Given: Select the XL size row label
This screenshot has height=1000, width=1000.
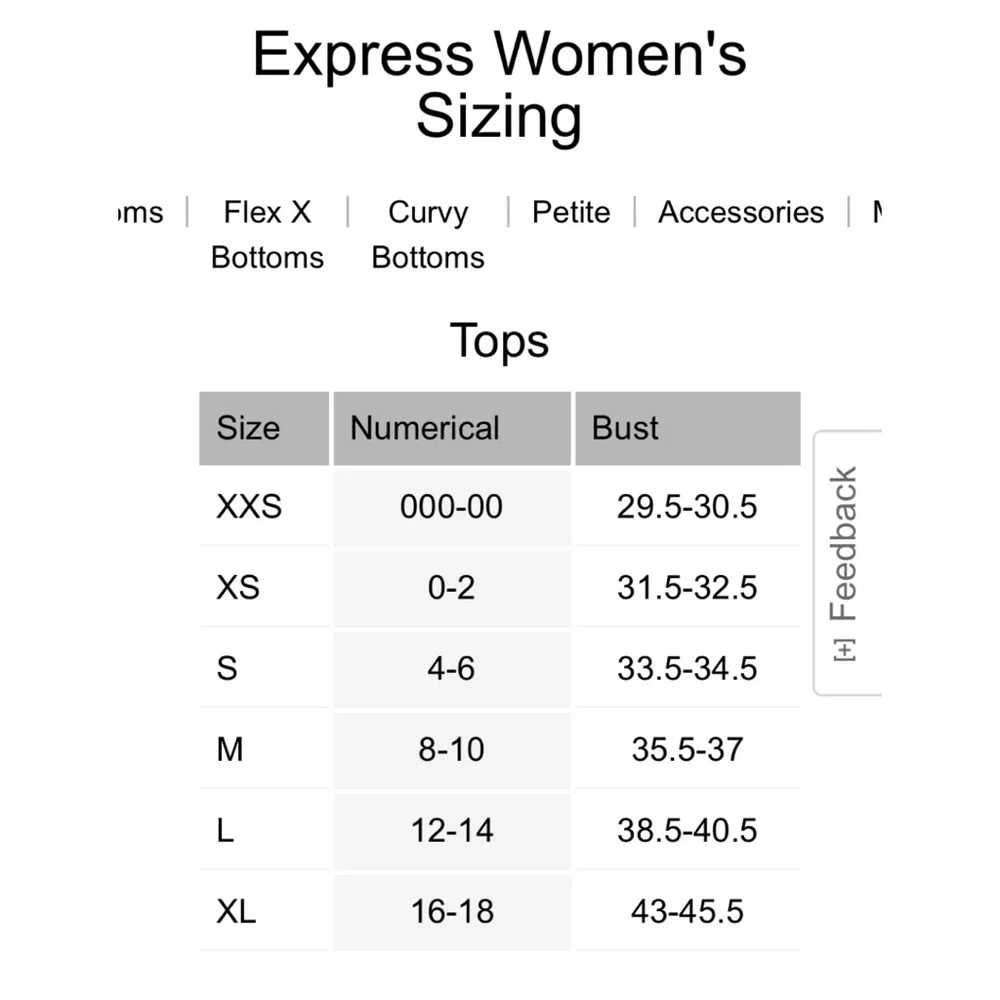Looking at the screenshot, I should [237, 911].
